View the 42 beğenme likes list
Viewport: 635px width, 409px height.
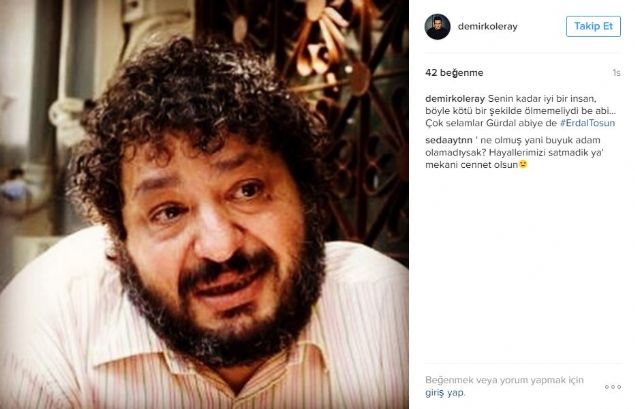coord(454,73)
